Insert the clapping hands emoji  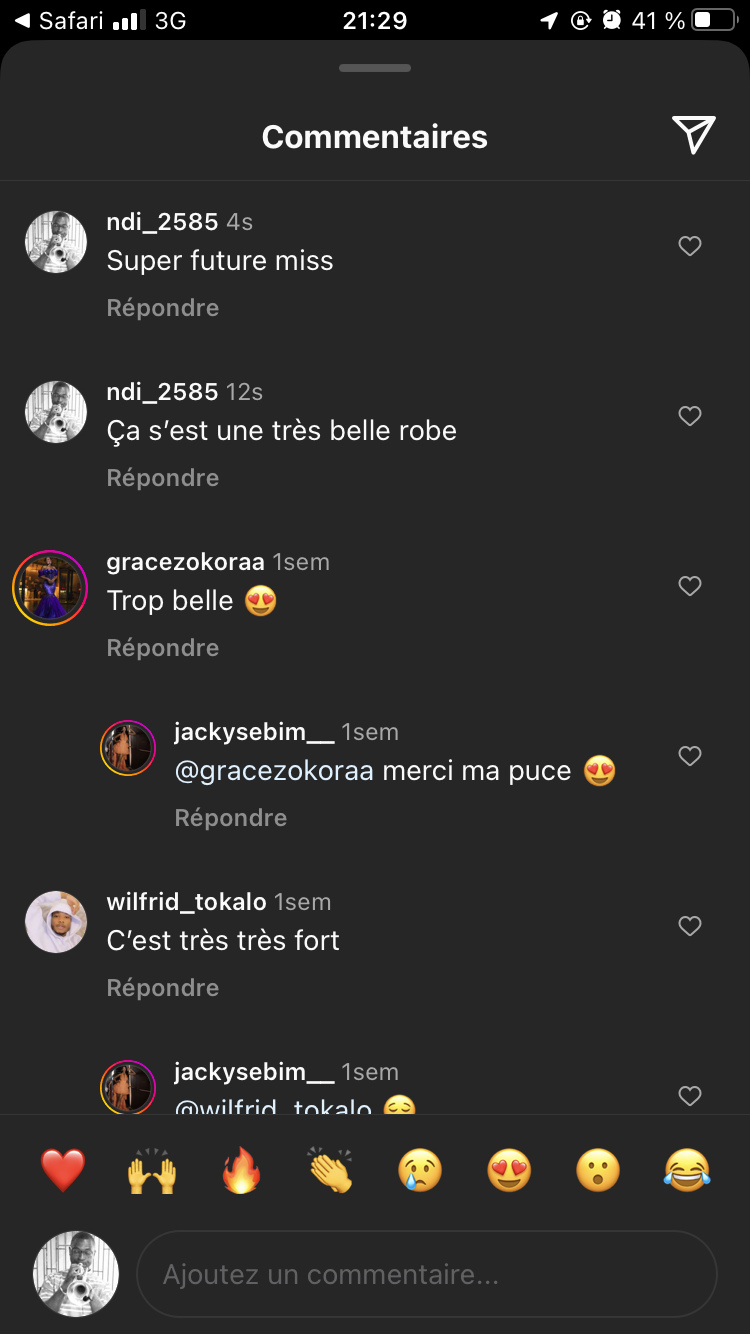(330, 1170)
